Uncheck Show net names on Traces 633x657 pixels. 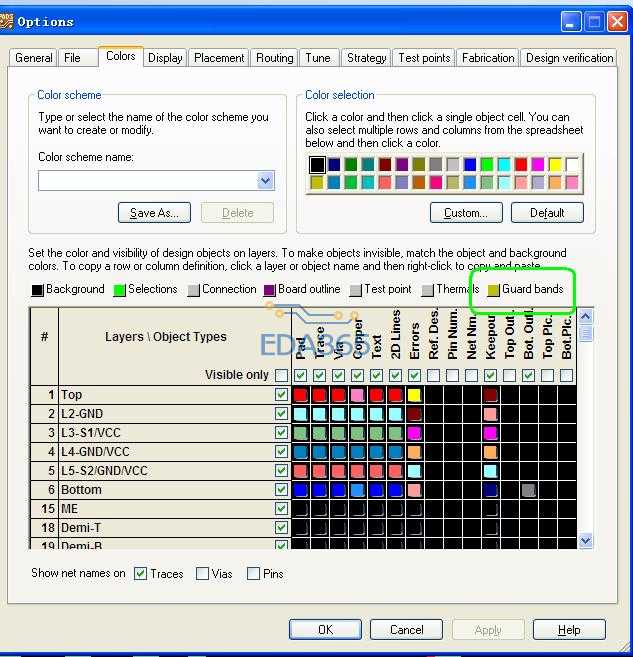140,573
